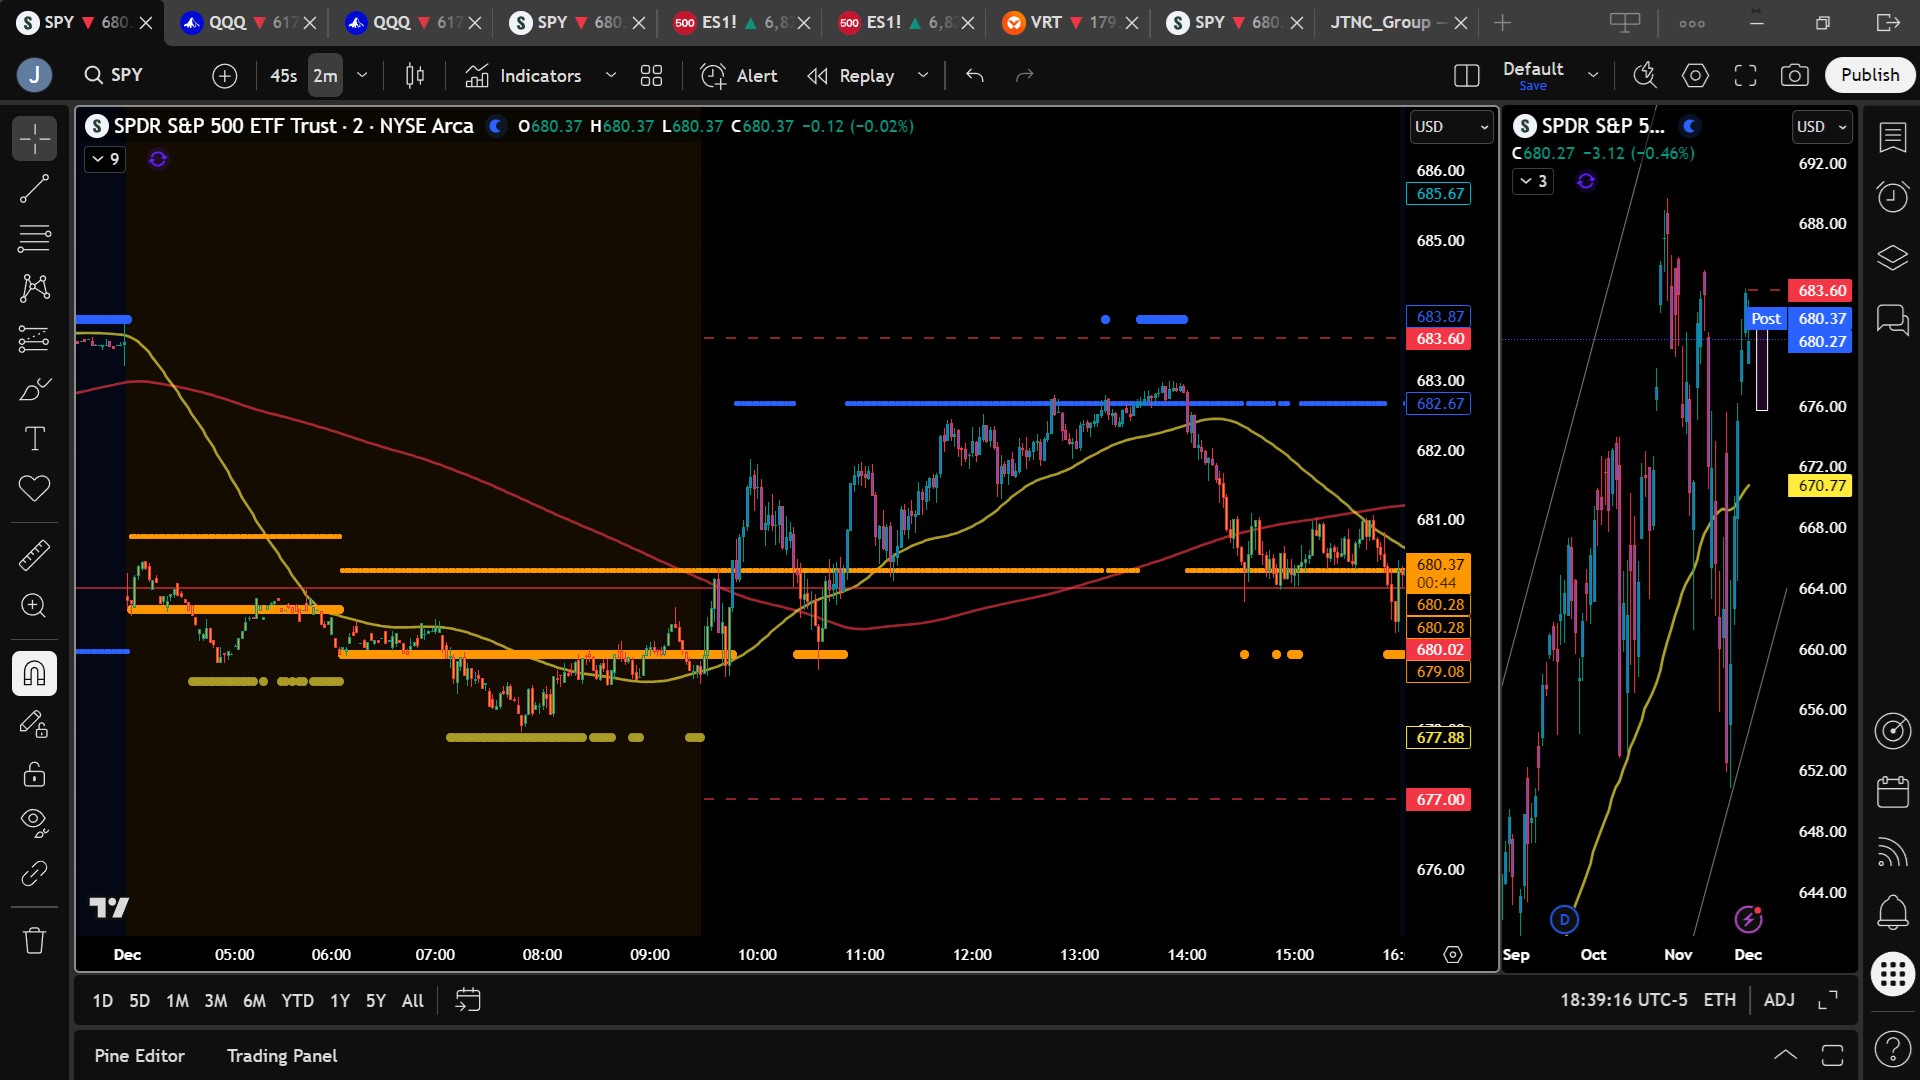Toggle hide all drawings eye icon
The width and height of the screenshot is (1920, 1080).
tap(34, 822)
